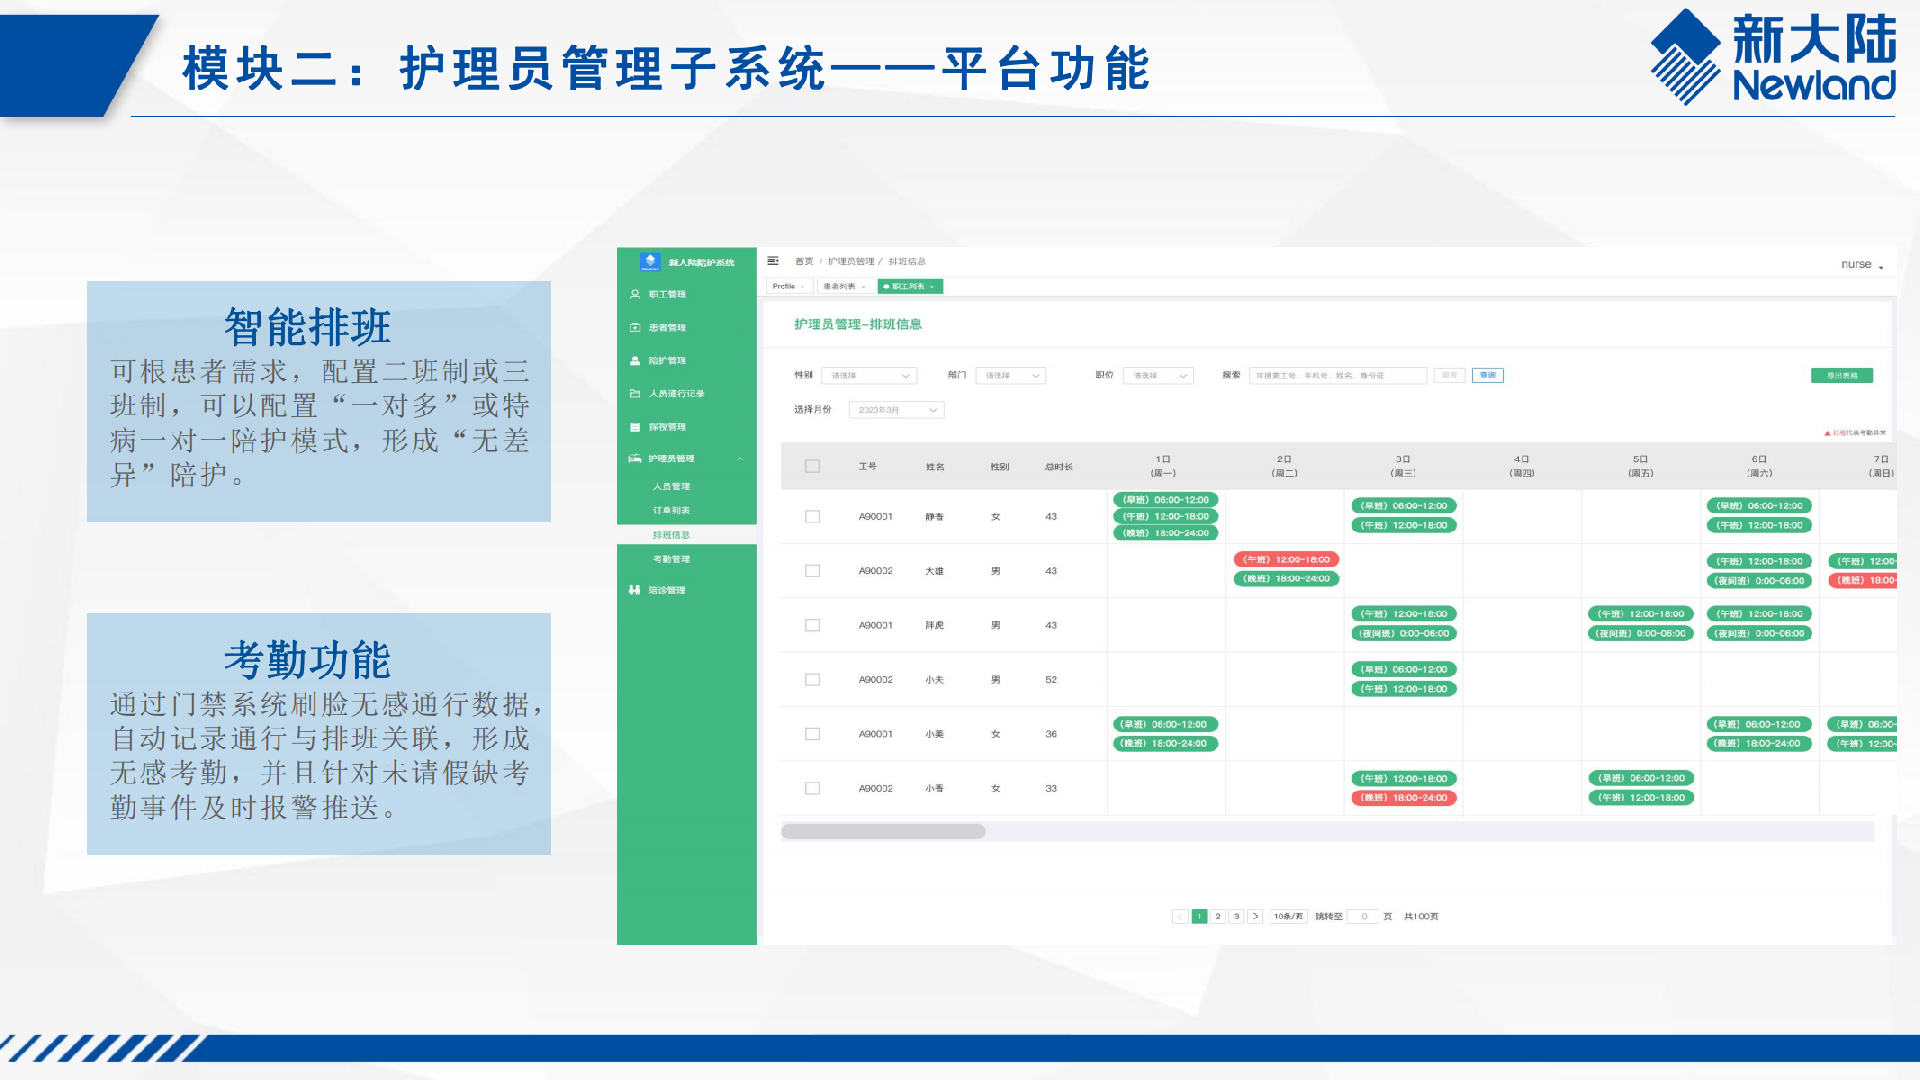The height and width of the screenshot is (1080, 1920).
Task: Click the search field for 工号/手机号
Action: [1337, 376]
